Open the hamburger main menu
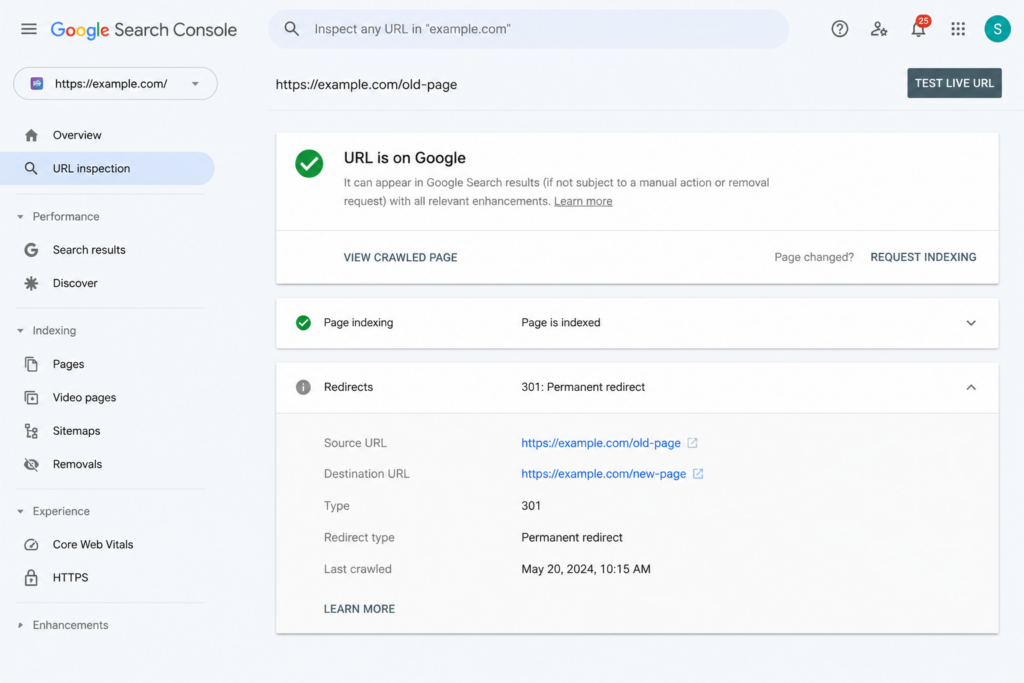Viewport: 1024px width, 683px height. (x=29, y=29)
